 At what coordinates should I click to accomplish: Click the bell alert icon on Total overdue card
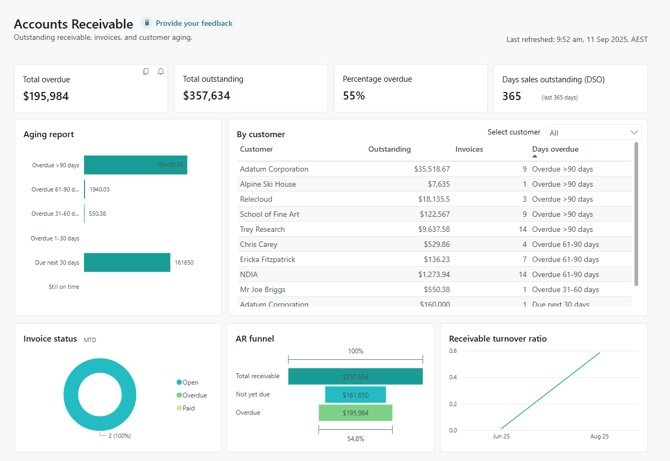pyautogui.click(x=161, y=72)
